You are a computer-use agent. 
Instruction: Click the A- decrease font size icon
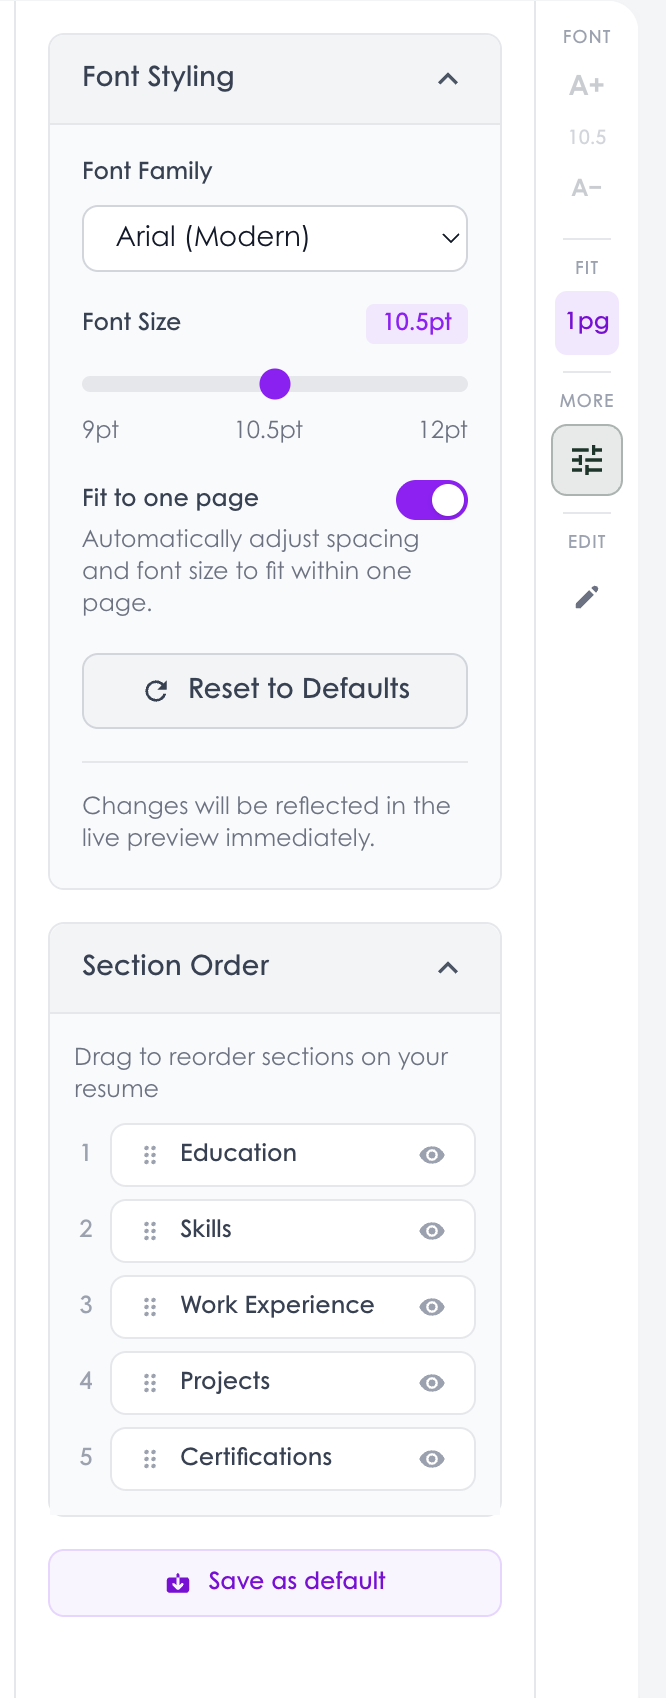click(x=586, y=187)
